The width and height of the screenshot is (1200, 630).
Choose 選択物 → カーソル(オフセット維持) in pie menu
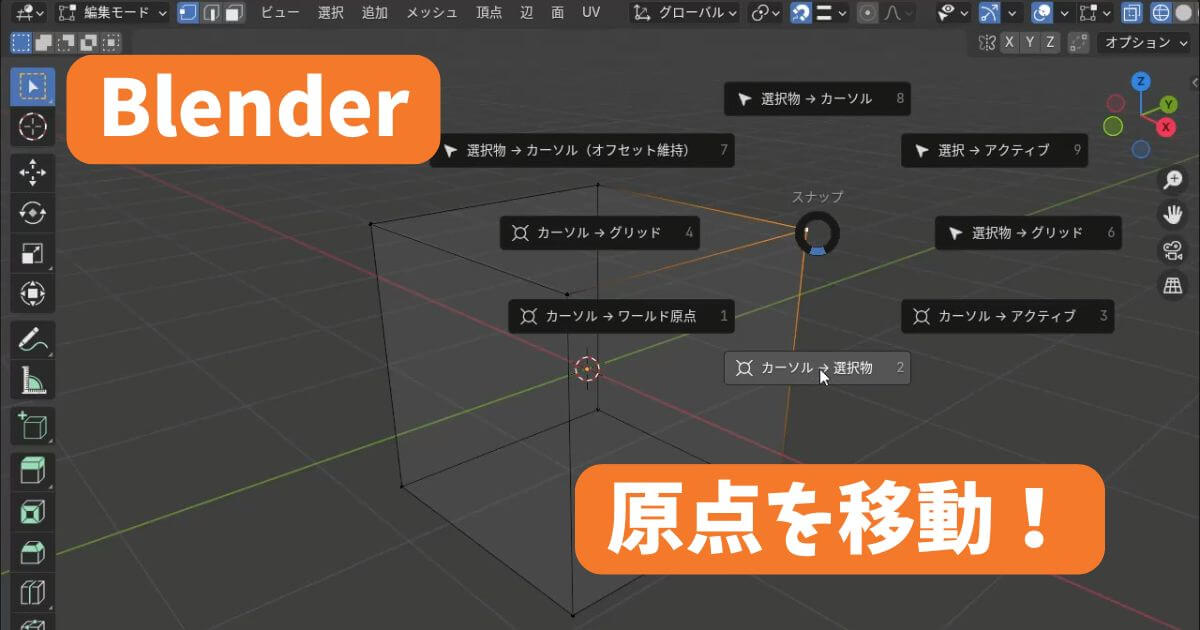[x=582, y=150]
